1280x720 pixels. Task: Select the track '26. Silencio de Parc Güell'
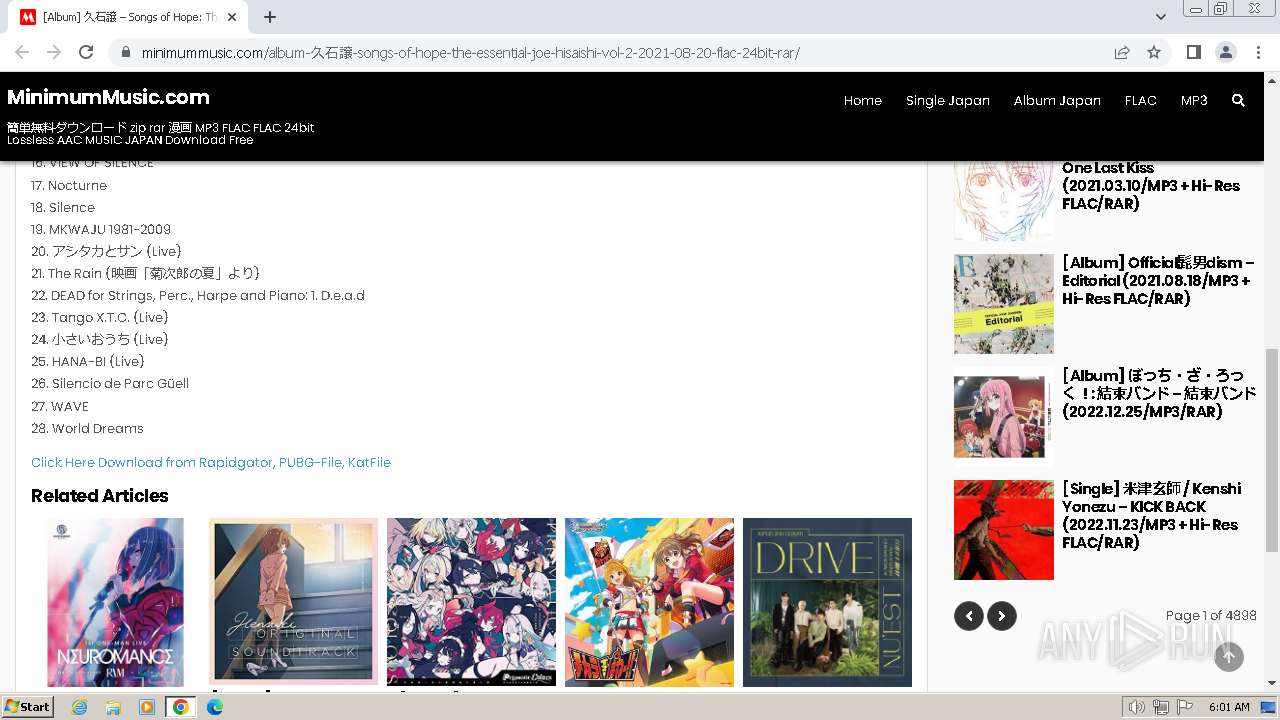point(110,383)
